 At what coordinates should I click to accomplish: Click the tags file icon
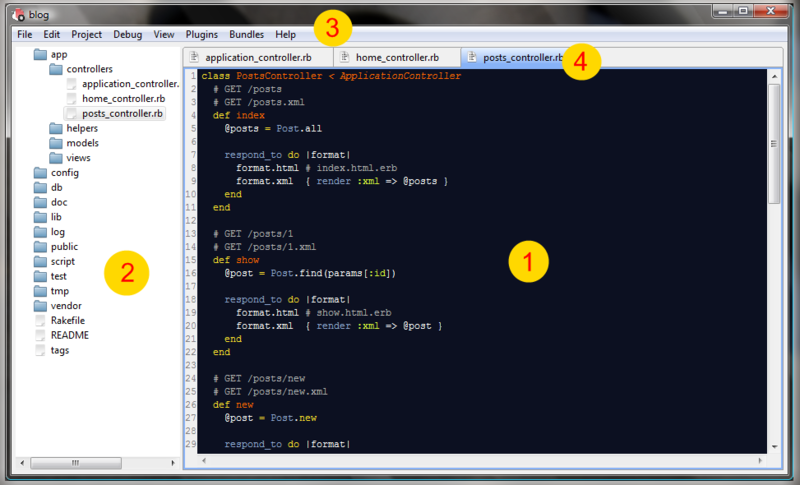tap(40, 350)
